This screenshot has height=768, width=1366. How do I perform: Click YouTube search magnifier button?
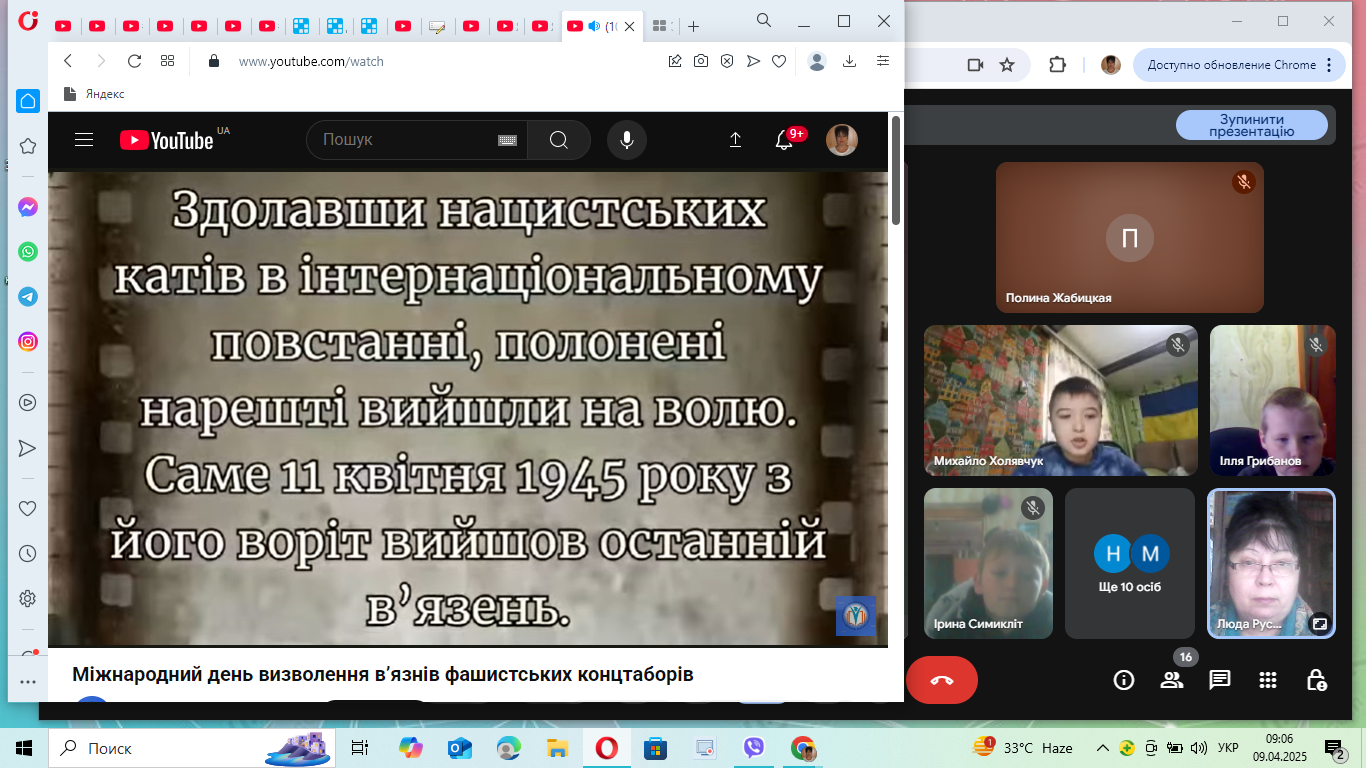coord(559,140)
